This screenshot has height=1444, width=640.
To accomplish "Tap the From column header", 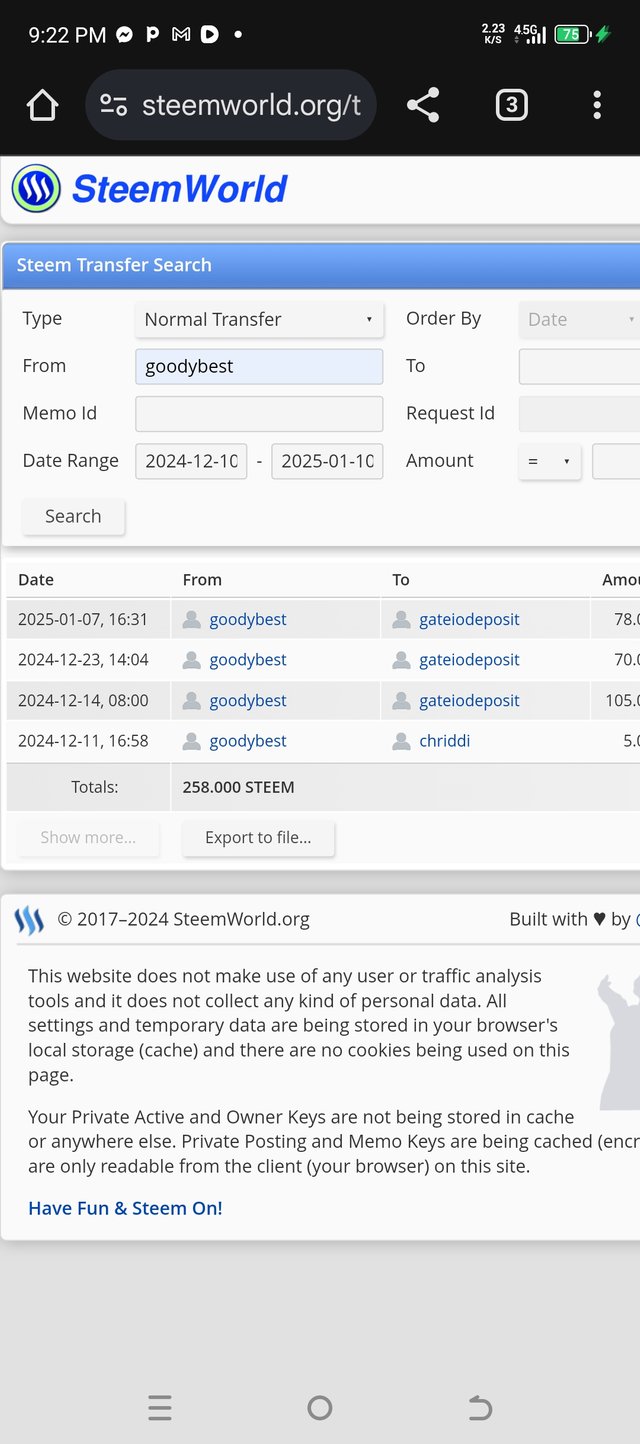I will tap(202, 580).
